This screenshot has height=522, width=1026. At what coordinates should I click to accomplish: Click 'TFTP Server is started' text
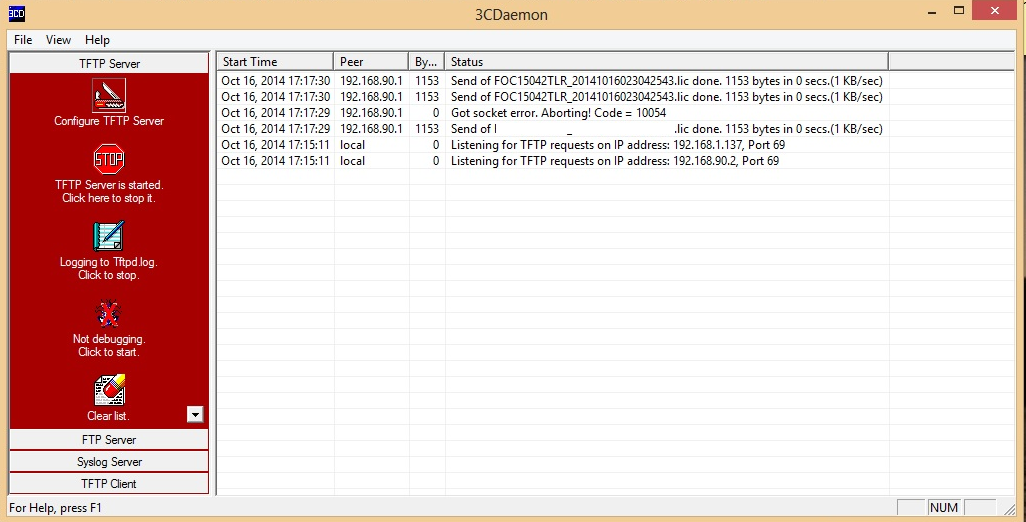pyautogui.click(x=109, y=185)
